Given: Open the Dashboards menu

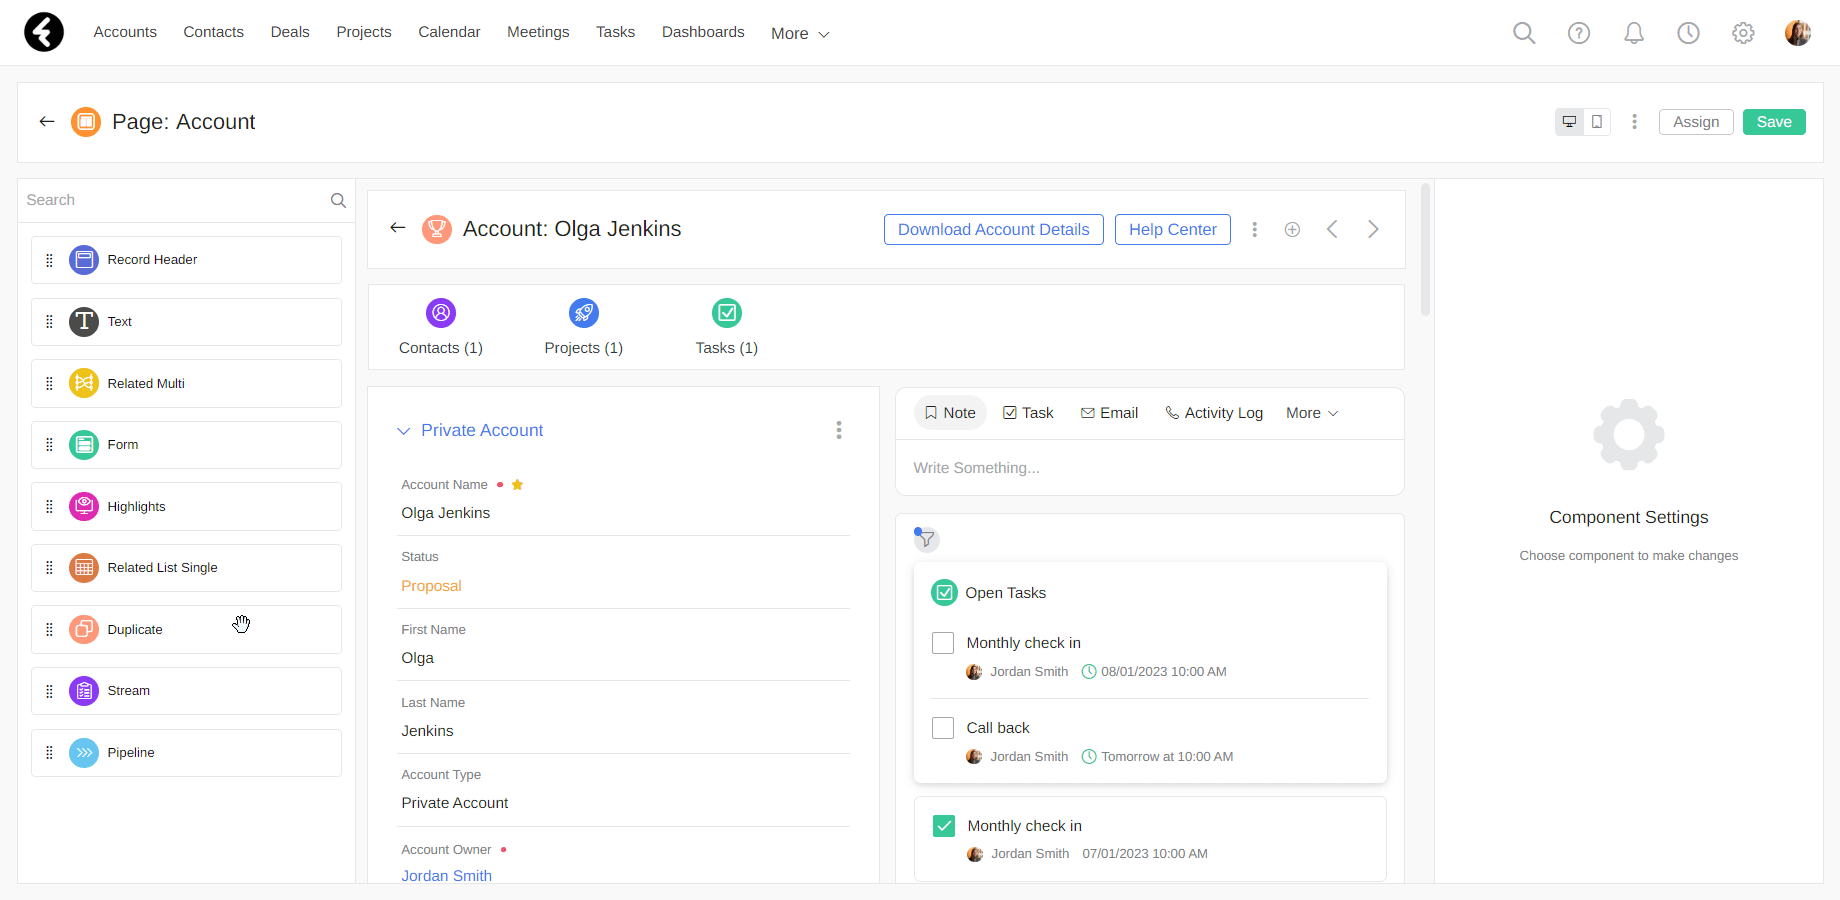Looking at the screenshot, I should (x=703, y=32).
